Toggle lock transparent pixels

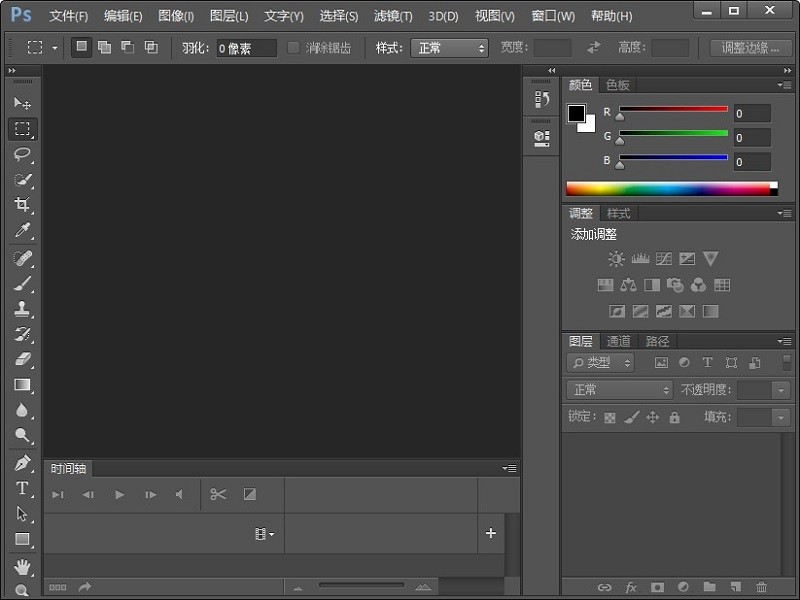point(608,417)
